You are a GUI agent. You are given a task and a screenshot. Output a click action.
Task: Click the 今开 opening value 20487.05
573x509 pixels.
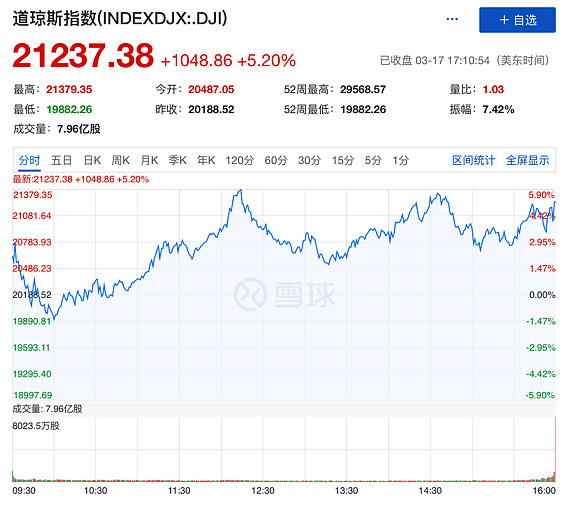pyautogui.click(x=211, y=90)
